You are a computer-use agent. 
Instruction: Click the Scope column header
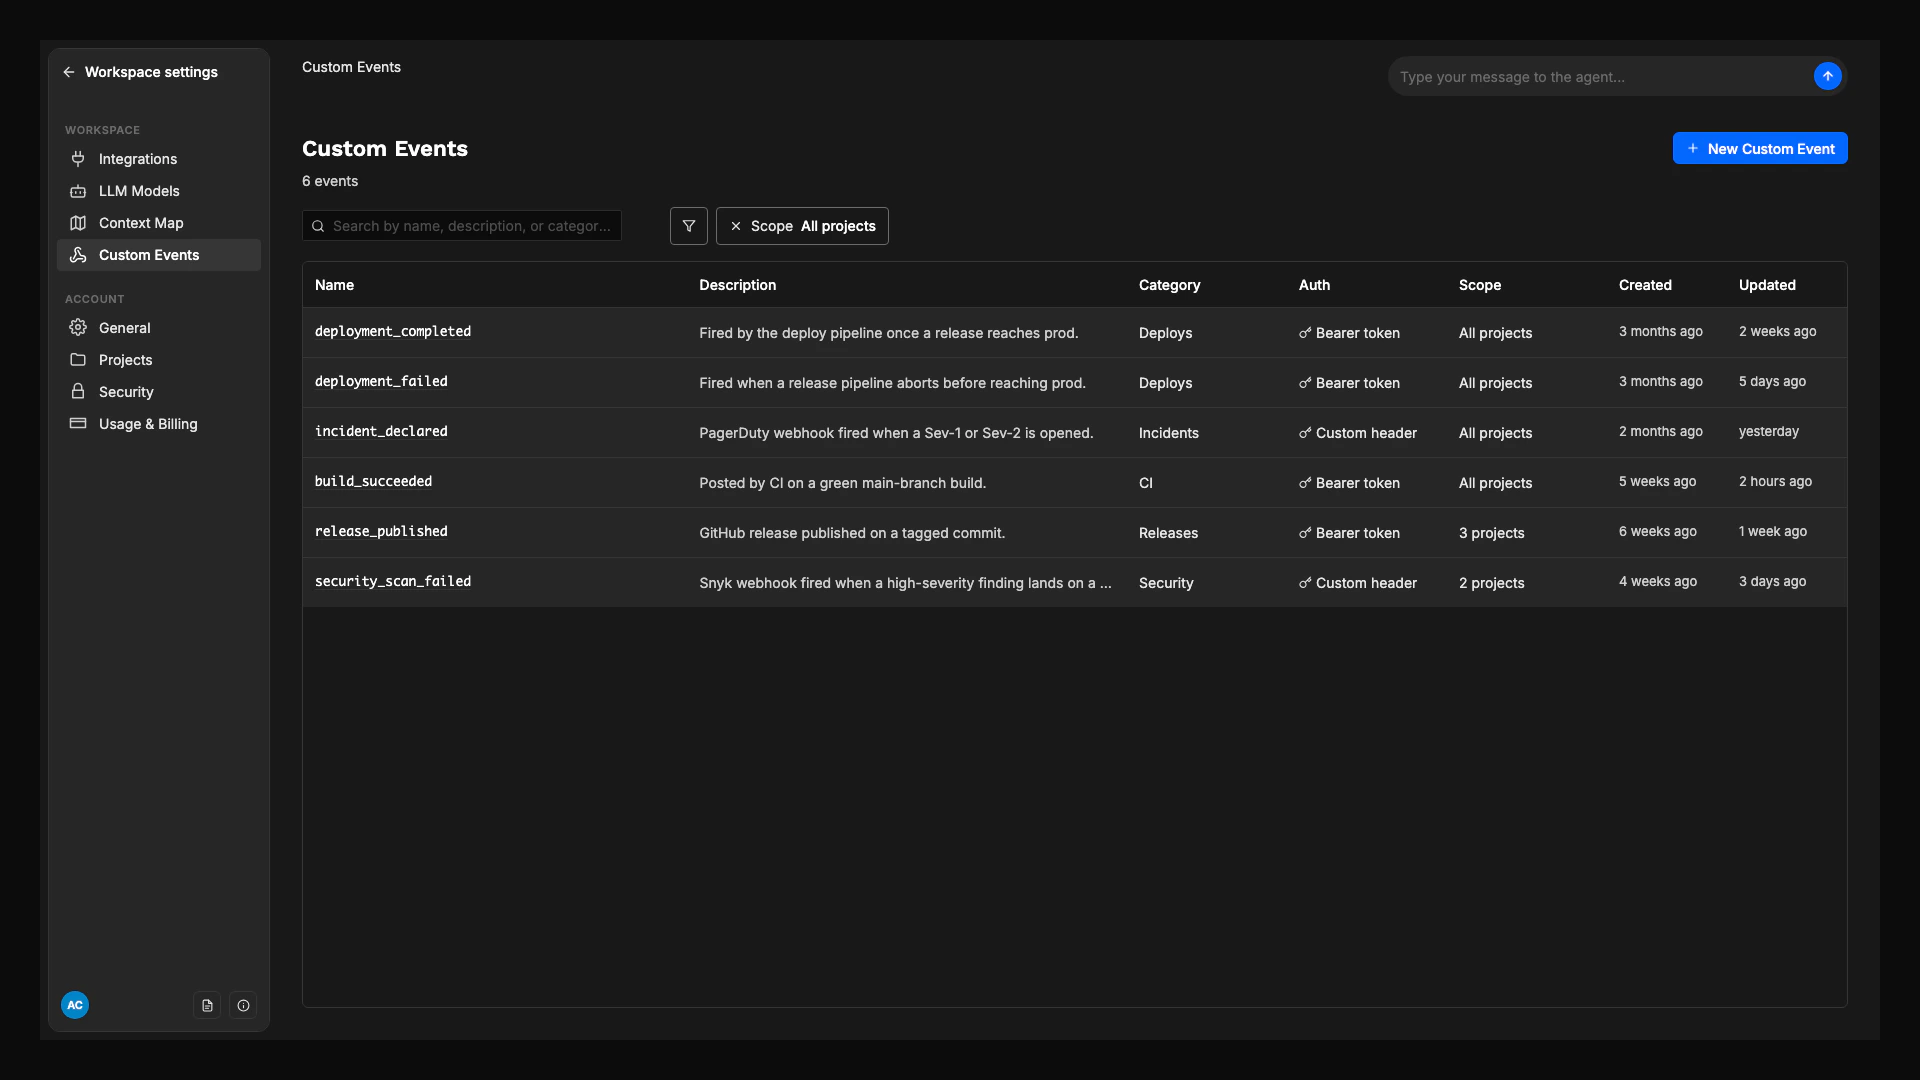1479,285
